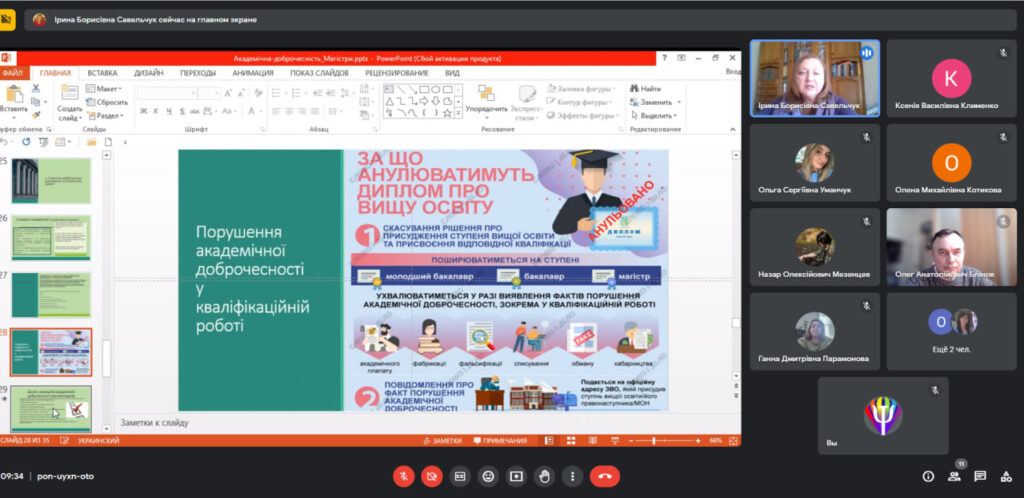Show the participants list panel
This screenshot has width=1024, height=498.
pos(955,476)
